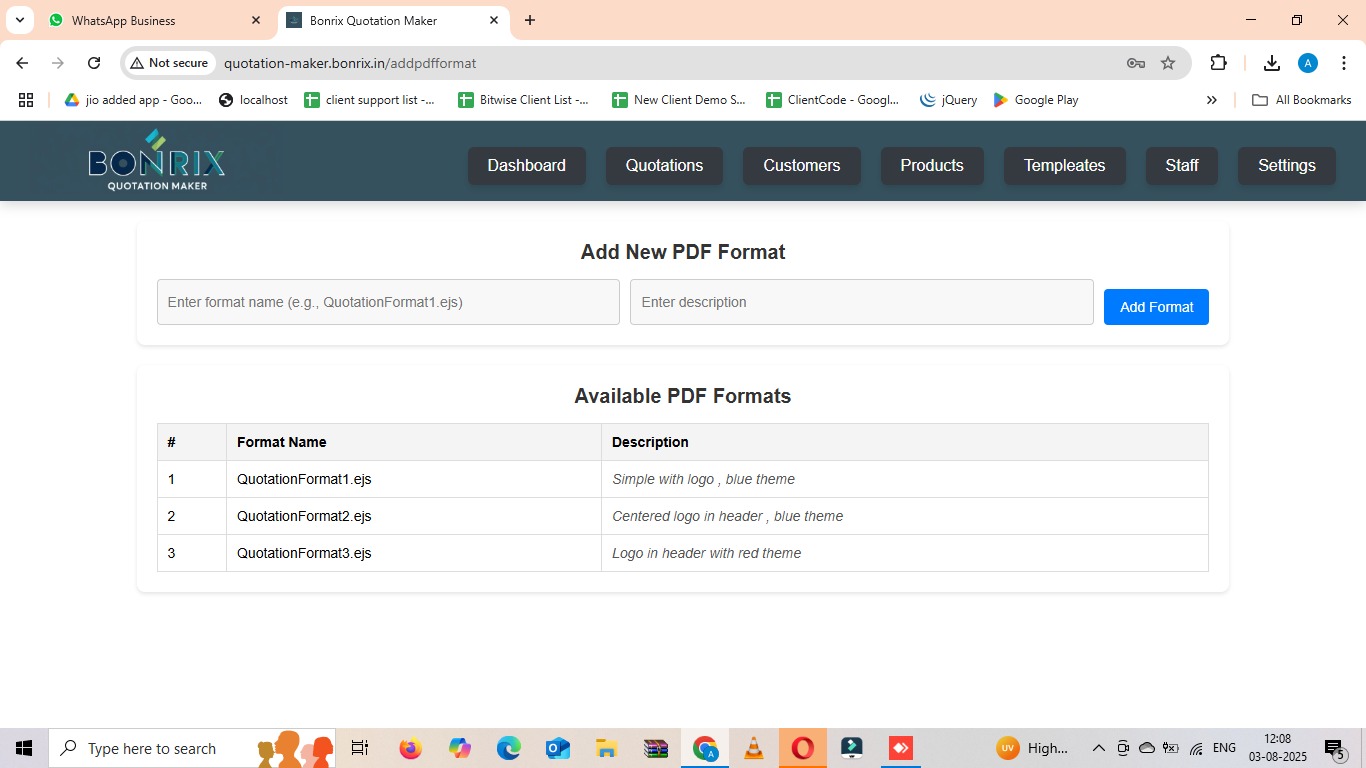1366x768 pixels.
Task: Open Chrome downloads icon
Action: (1271, 63)
